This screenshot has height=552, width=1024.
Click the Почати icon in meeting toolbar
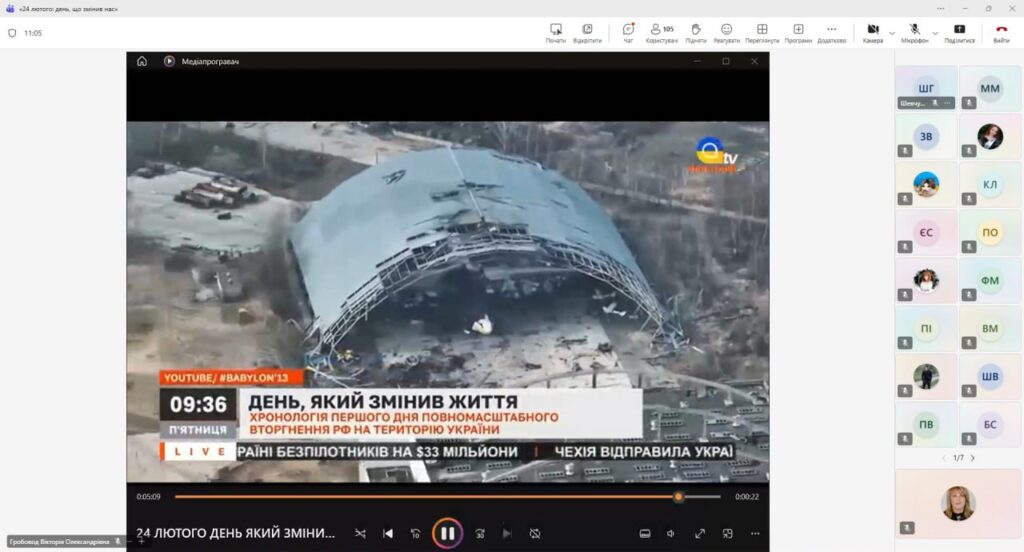point(556,32)
